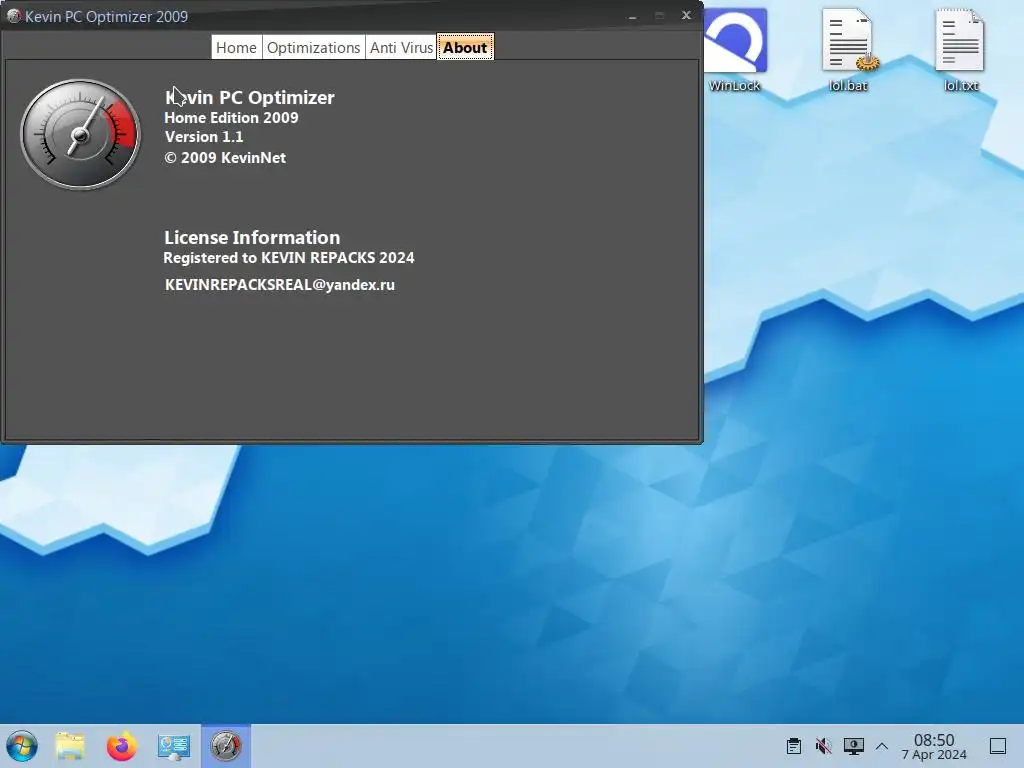This screenshot has width=1024, height=768.
Task: Click the 'Home Edition 2009' text
Action: coord(231,118)
